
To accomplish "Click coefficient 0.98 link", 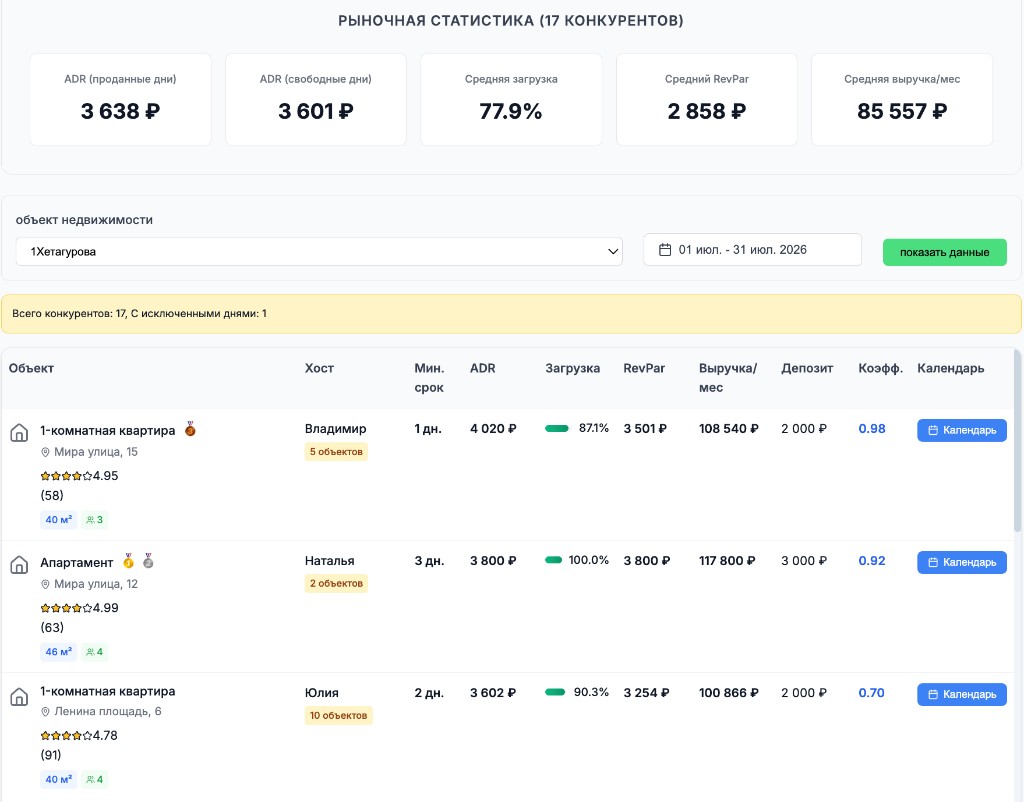I will (x=872, y=428).
